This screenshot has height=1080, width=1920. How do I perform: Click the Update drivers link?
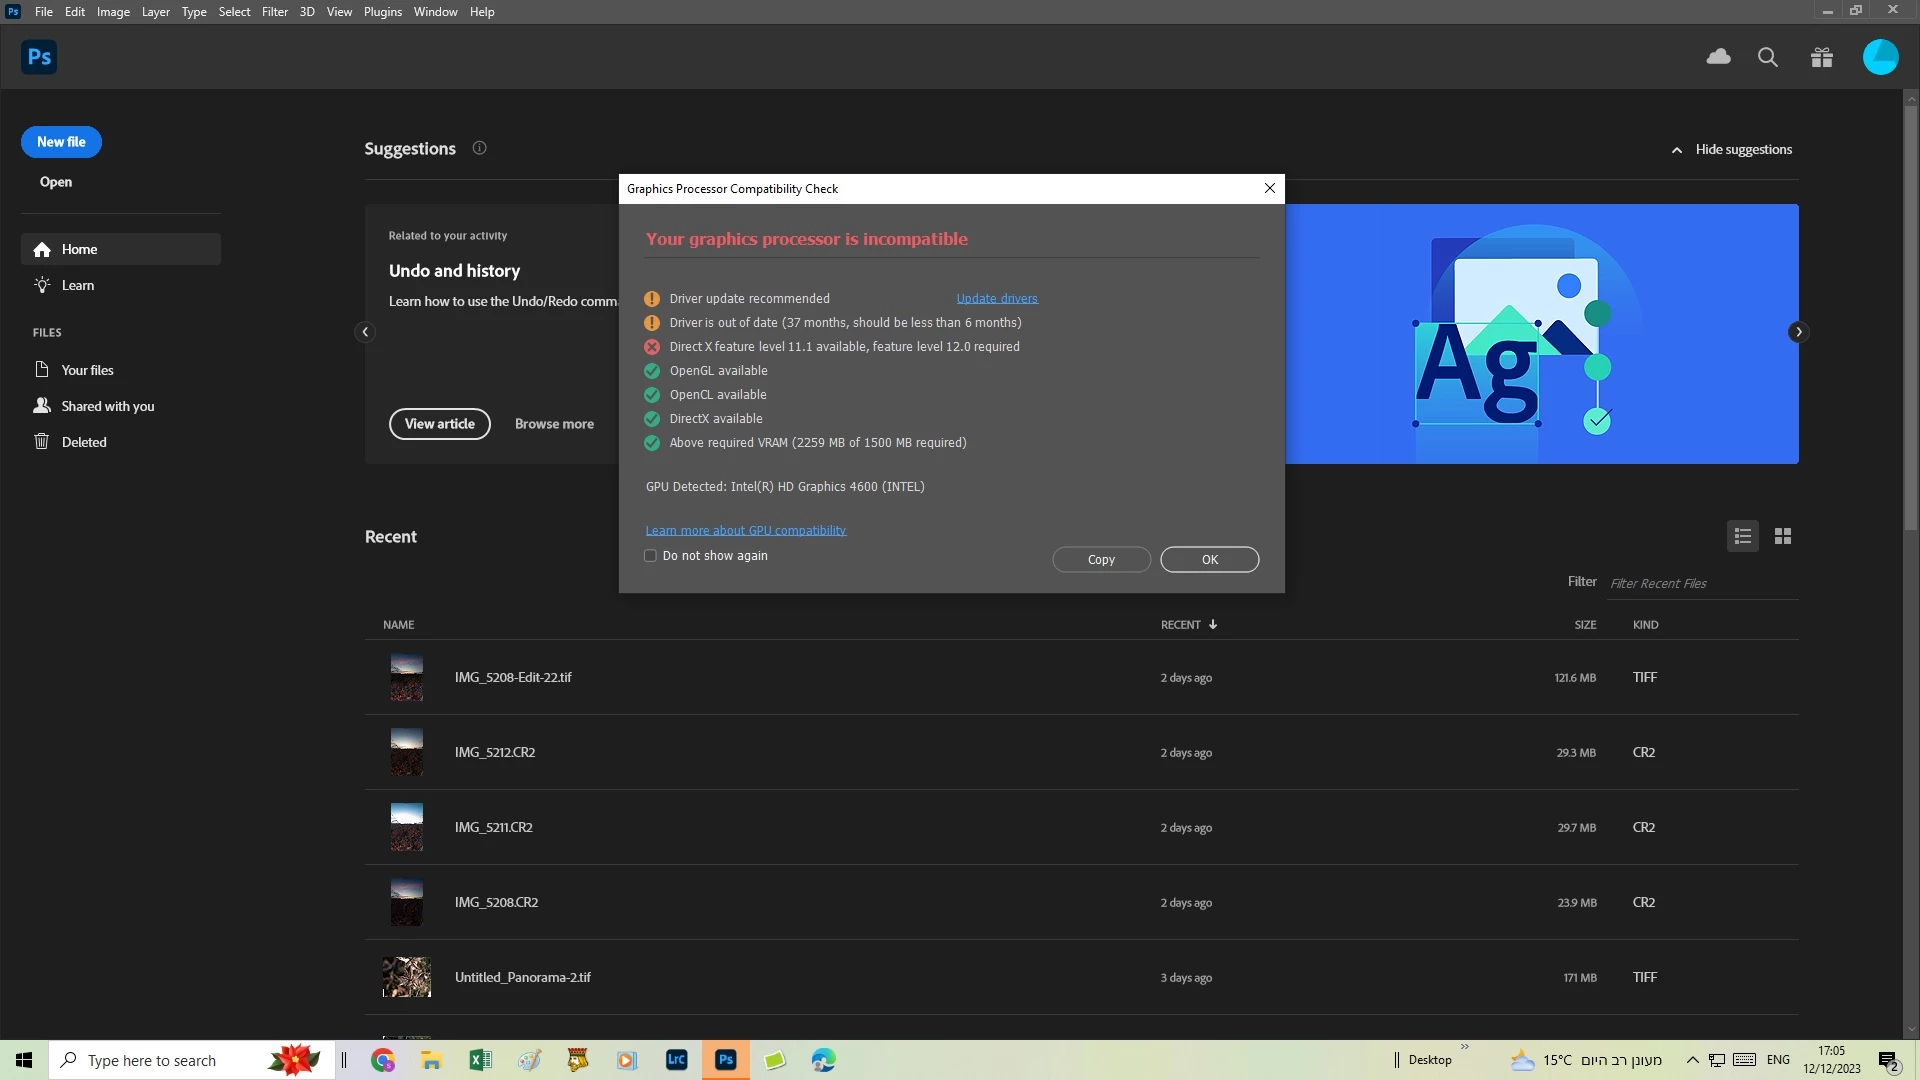click(997, 299)
